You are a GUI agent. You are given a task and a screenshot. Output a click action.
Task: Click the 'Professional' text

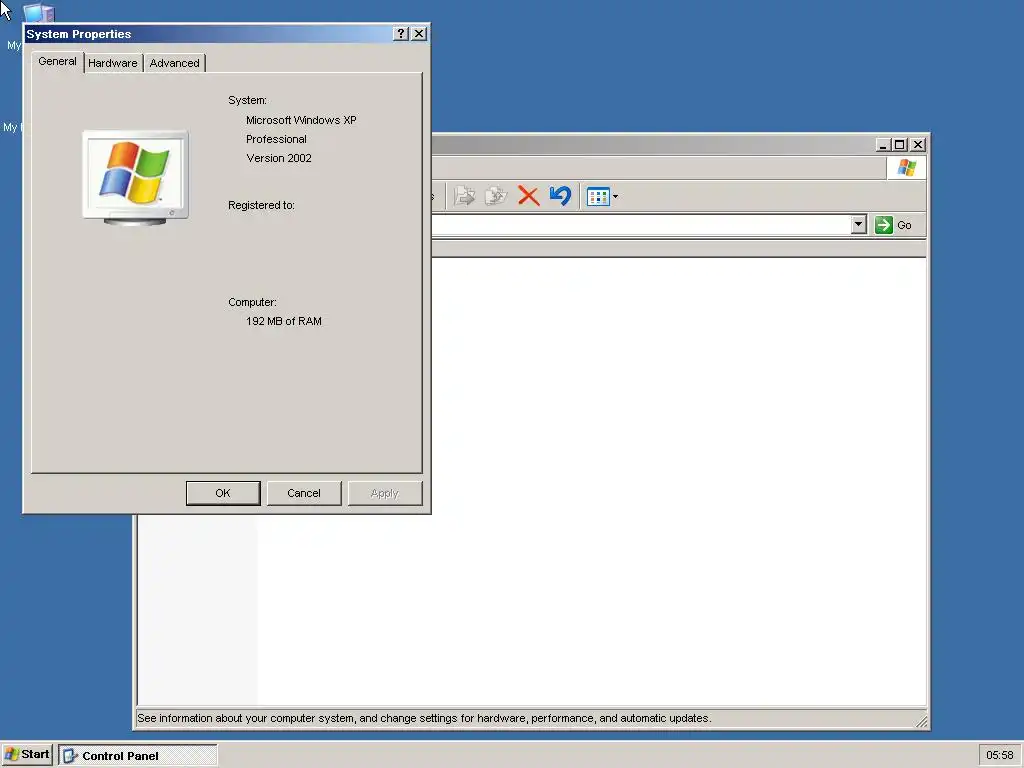[276, 139]
